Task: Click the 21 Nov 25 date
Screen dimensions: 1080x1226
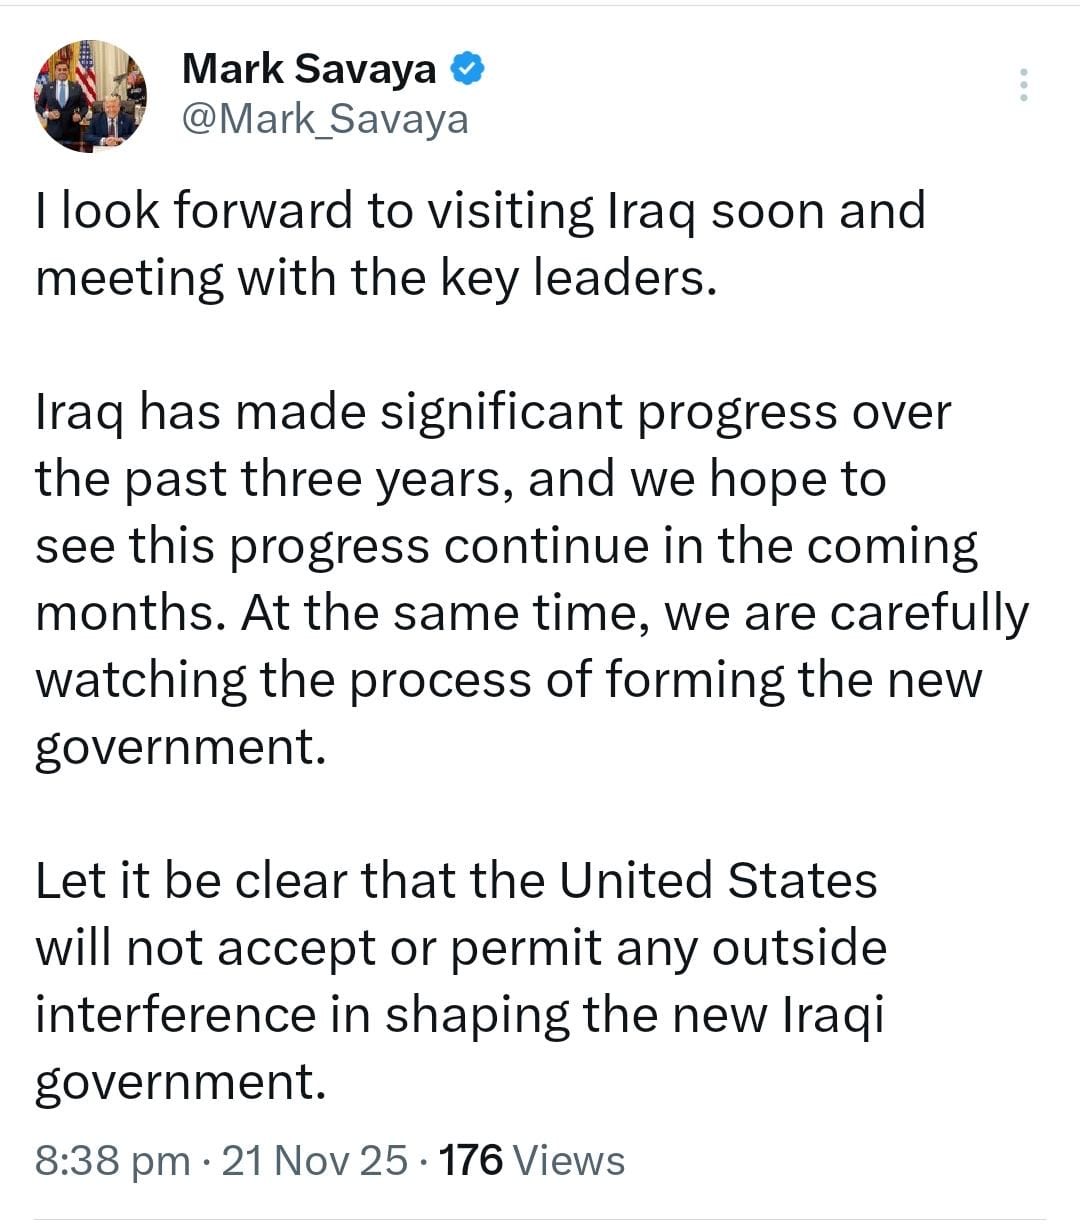Action: click(315, 1160)
